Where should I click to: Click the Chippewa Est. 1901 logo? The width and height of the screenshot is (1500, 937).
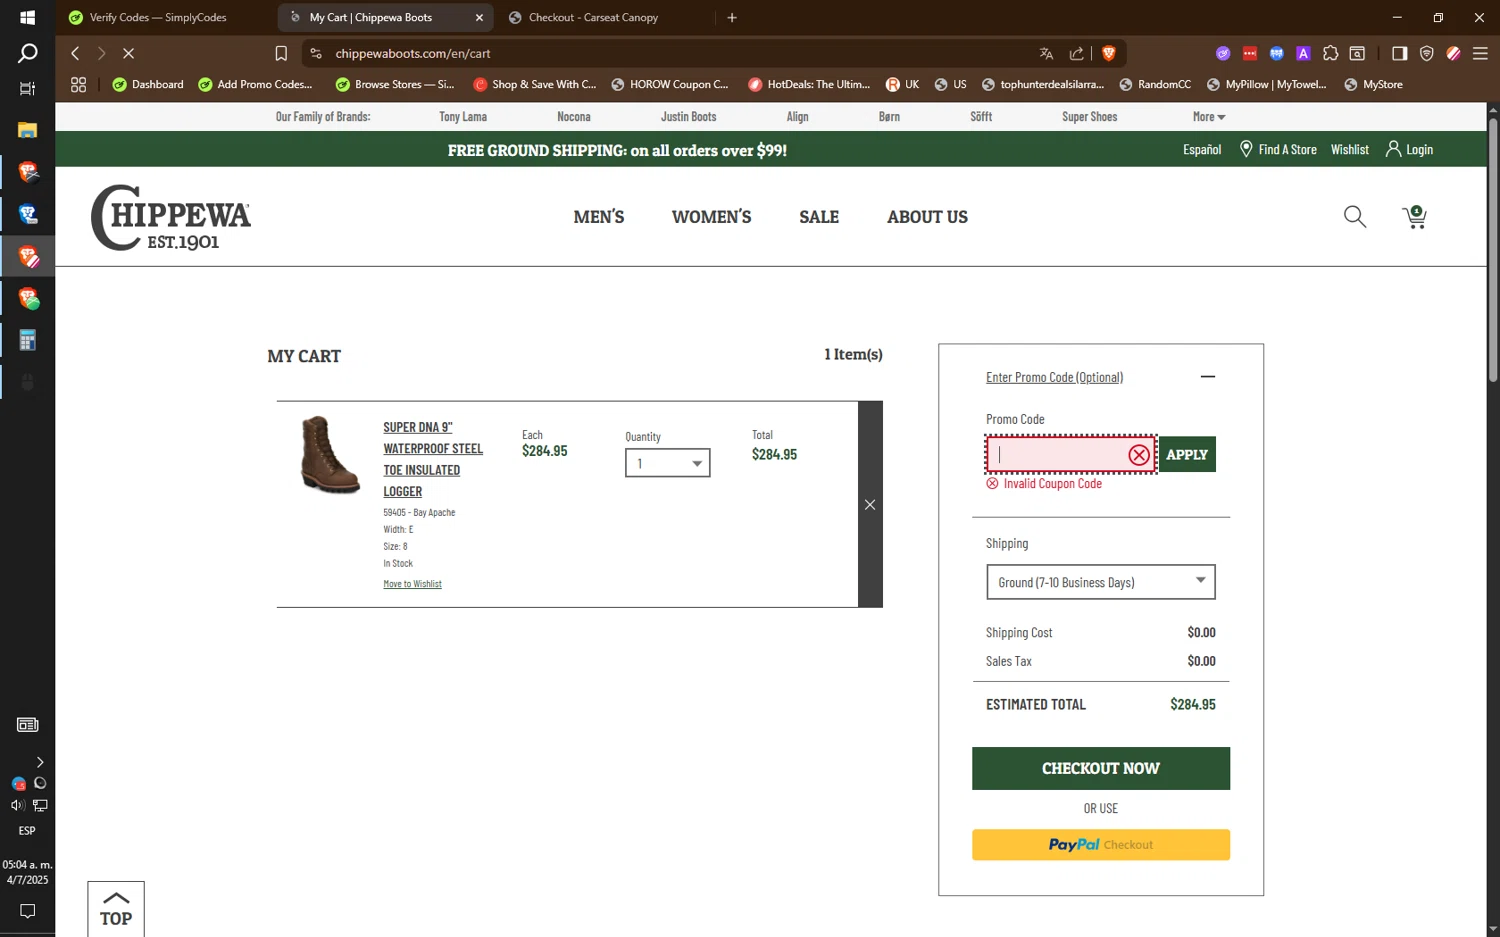pyautogui.click(x=171, y=217)
